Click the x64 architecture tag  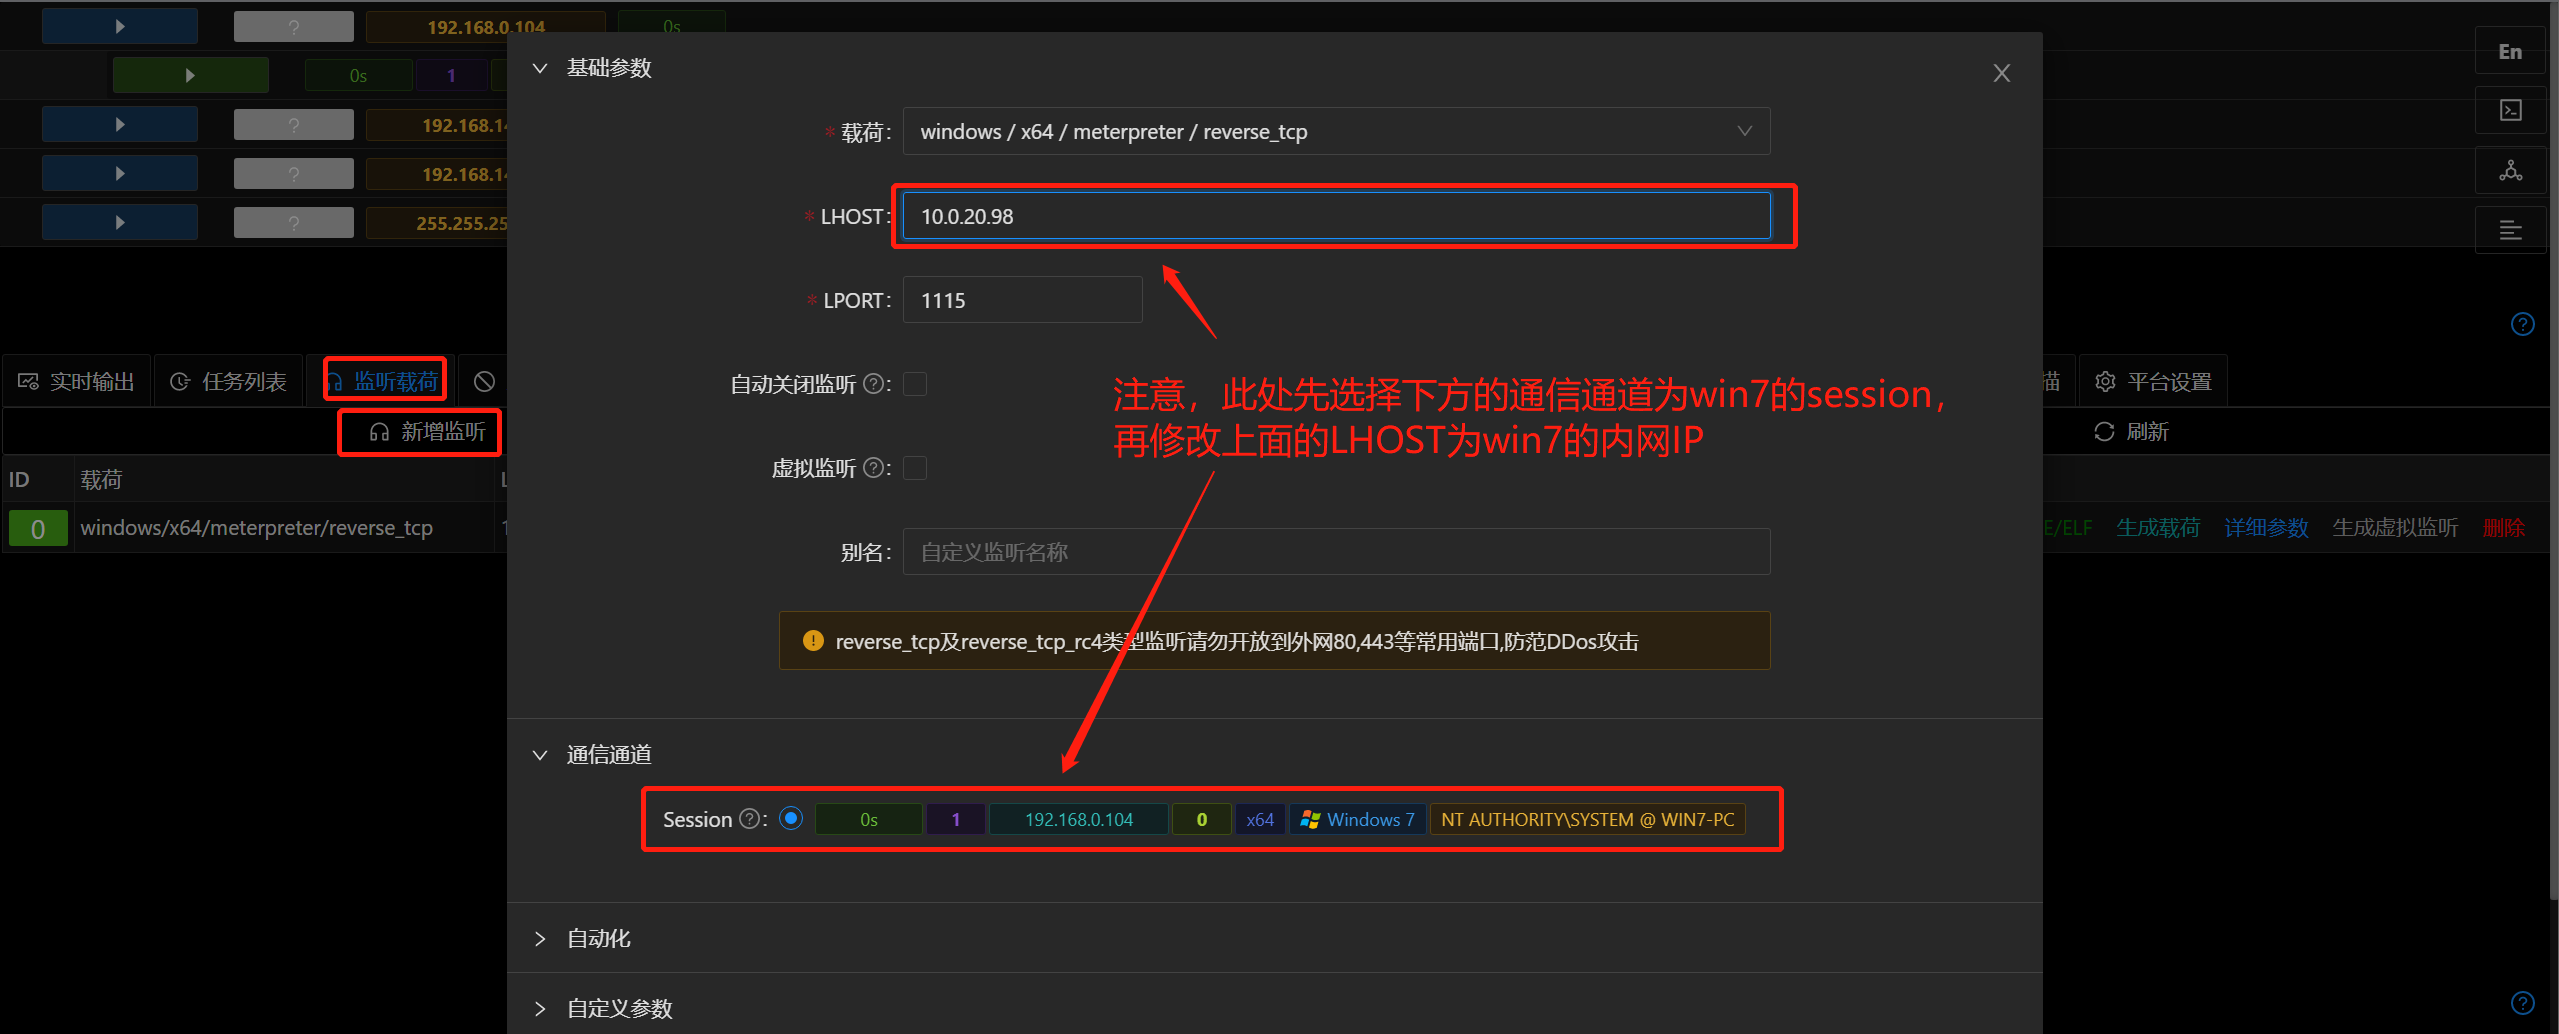click(x=1260, y=819)
